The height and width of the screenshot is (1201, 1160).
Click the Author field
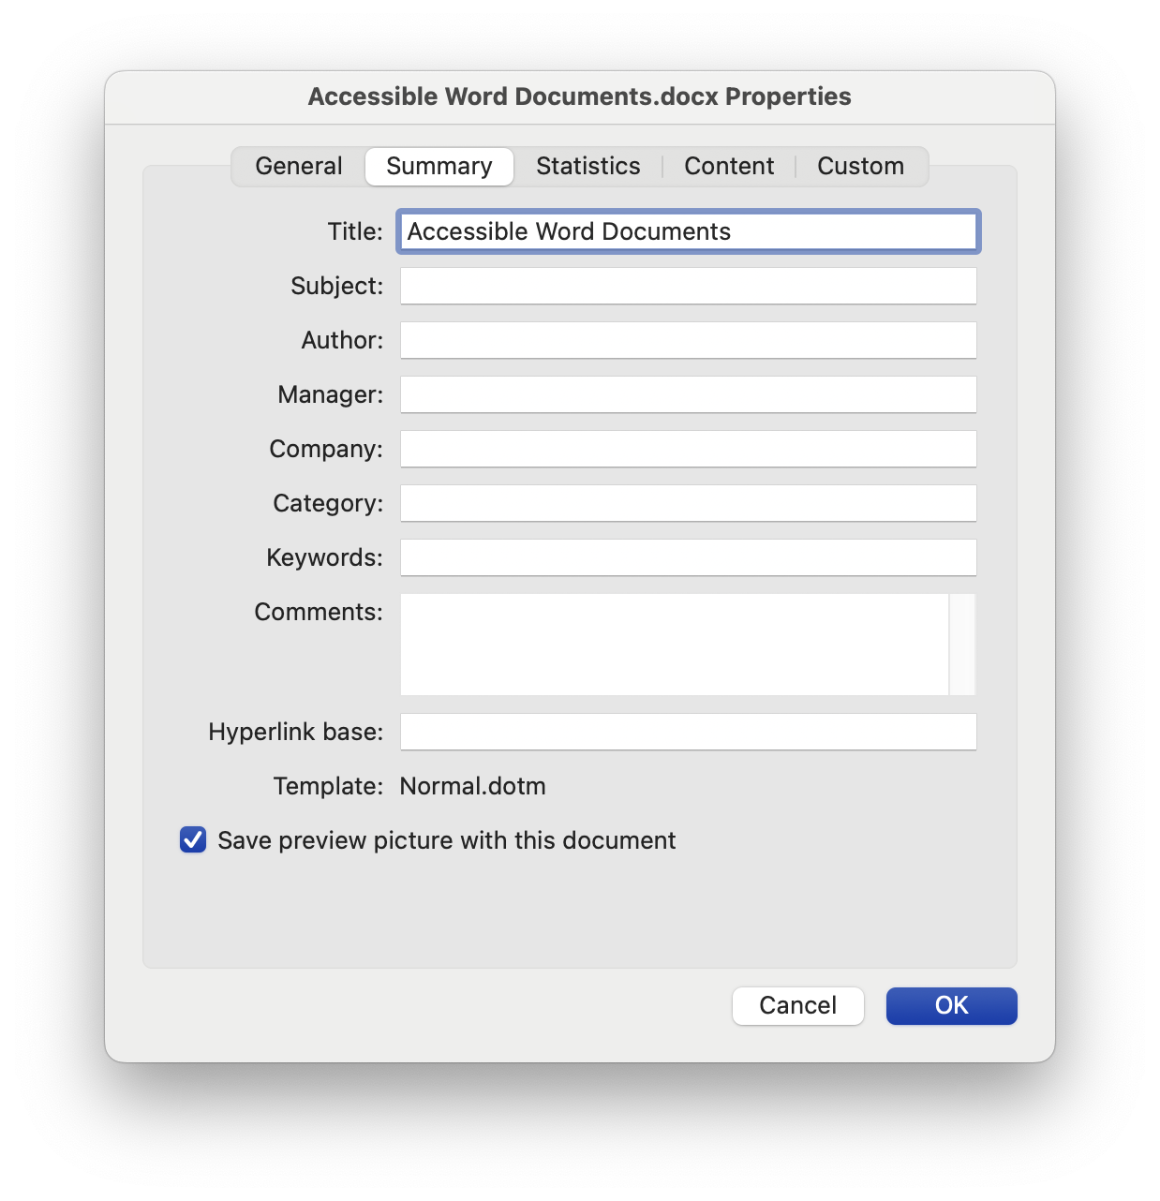[x=687, y=340]
